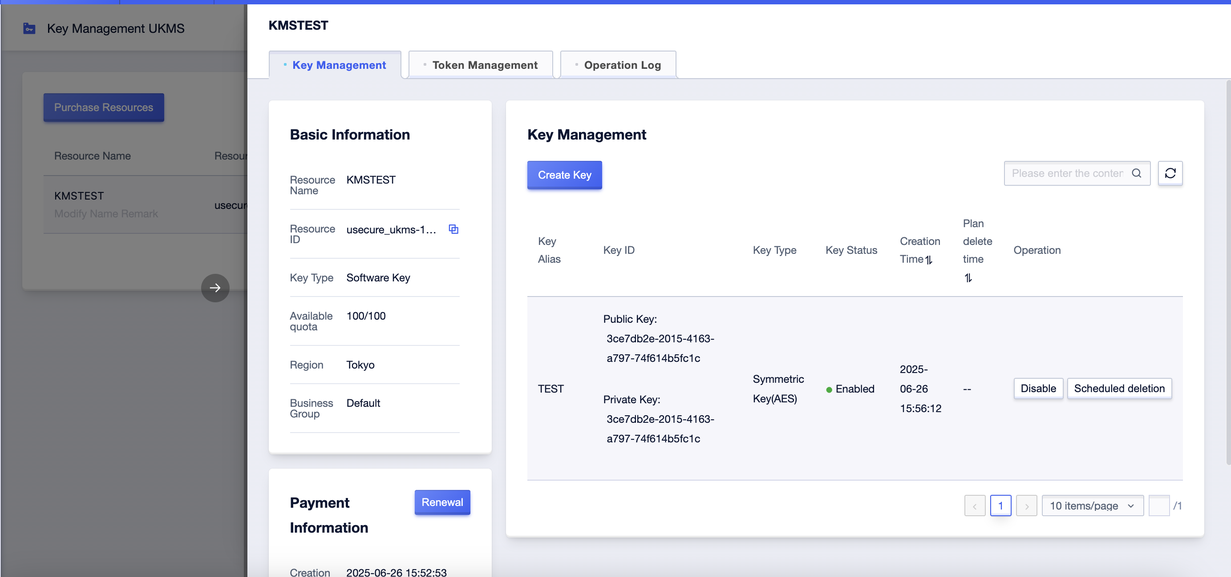Click Purchase Resources button
Screen dimensions: 1231x577
pyautogui.click(x=103, y=107)
